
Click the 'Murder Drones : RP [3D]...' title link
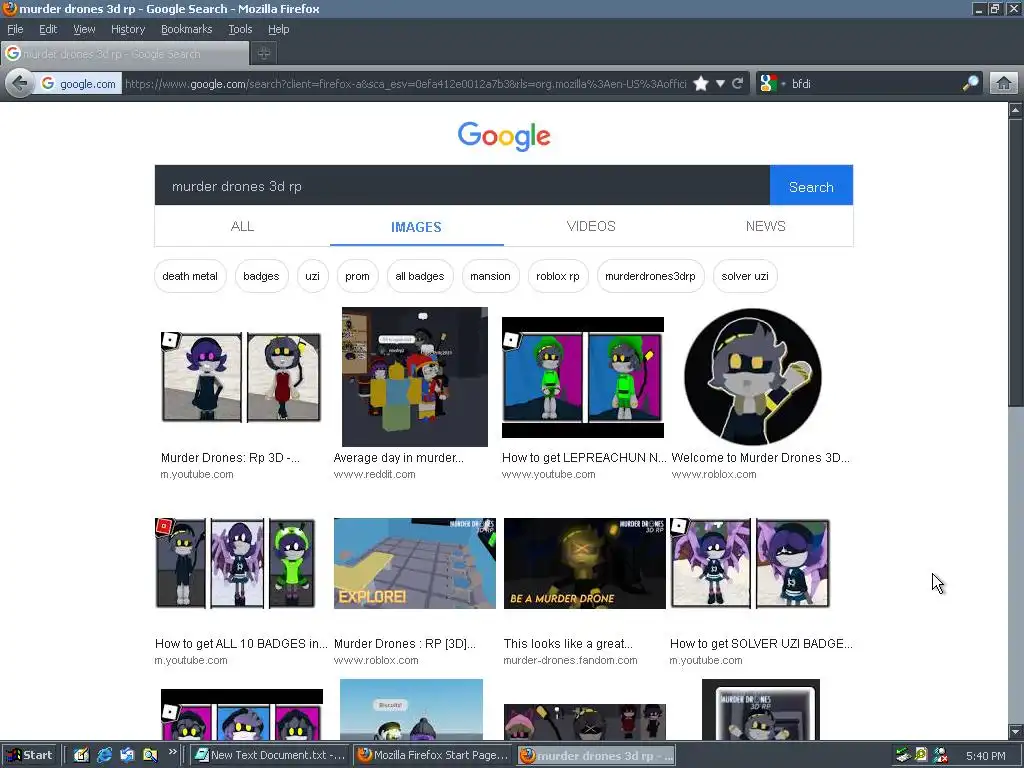pos(405,643)
